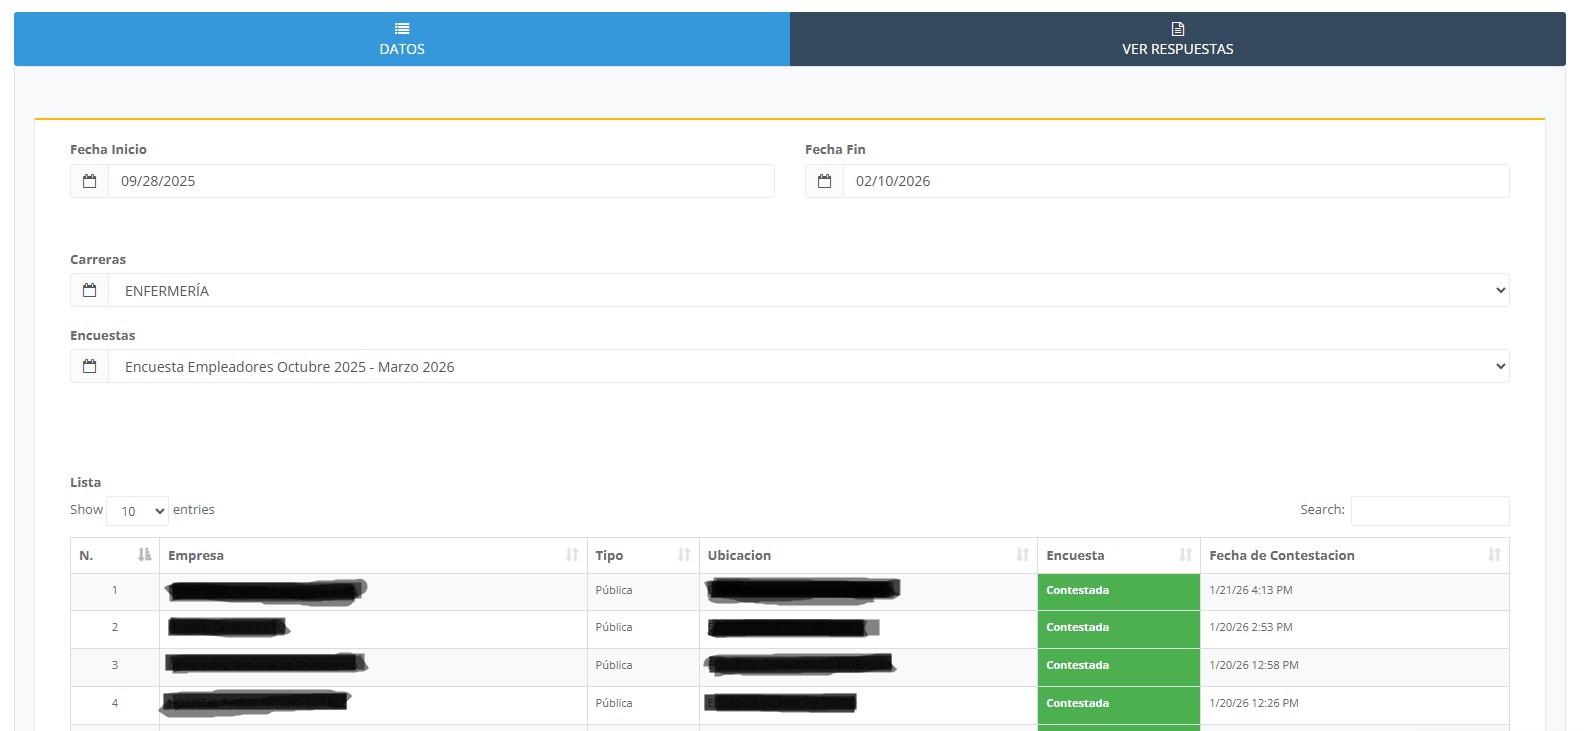Focus the table Search box

1430,510
